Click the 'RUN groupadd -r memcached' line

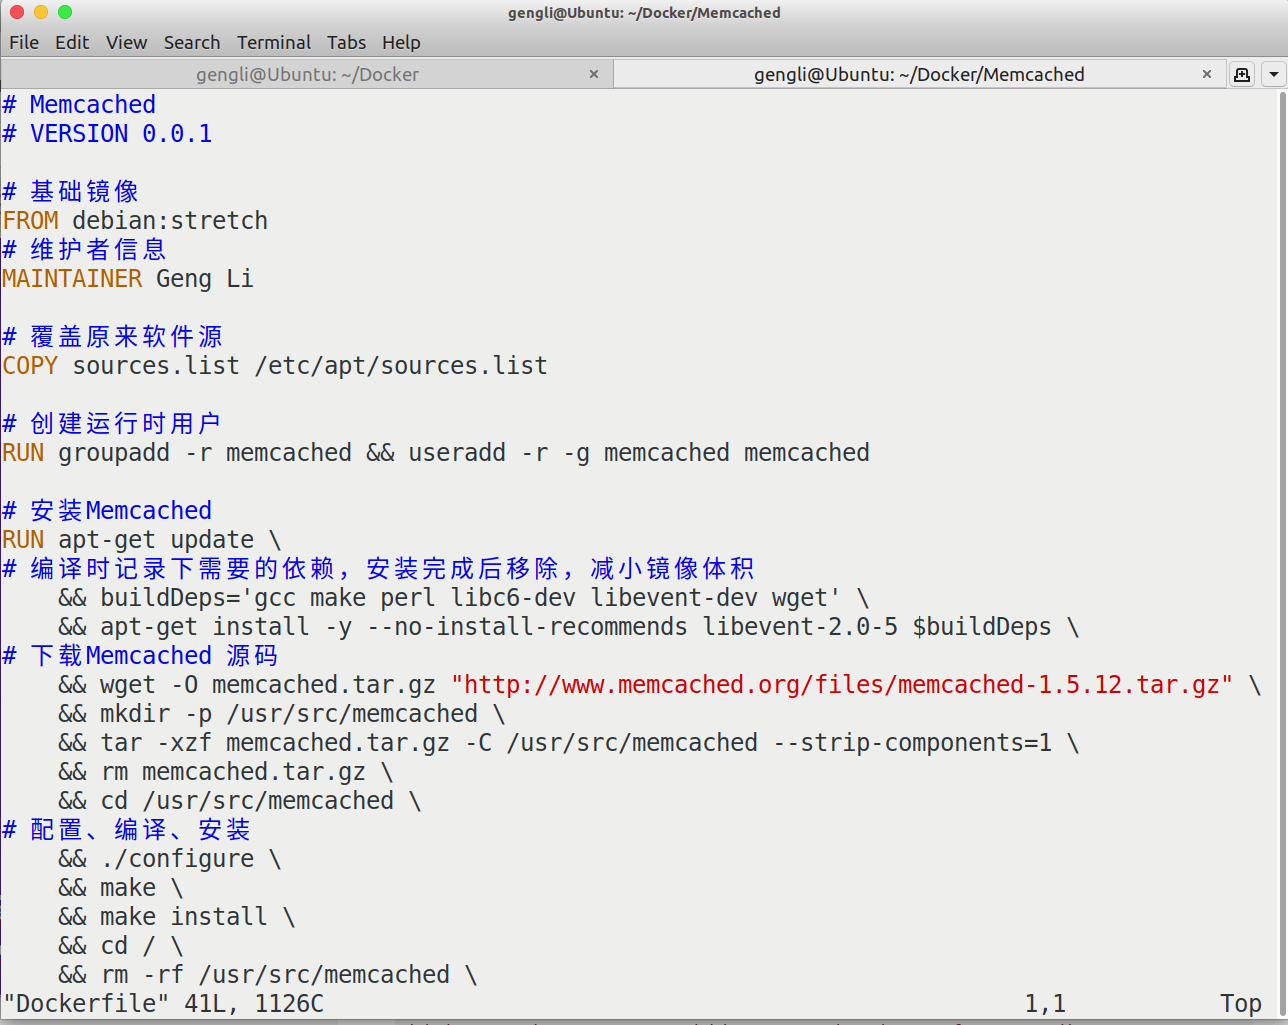tap(436, 453)
